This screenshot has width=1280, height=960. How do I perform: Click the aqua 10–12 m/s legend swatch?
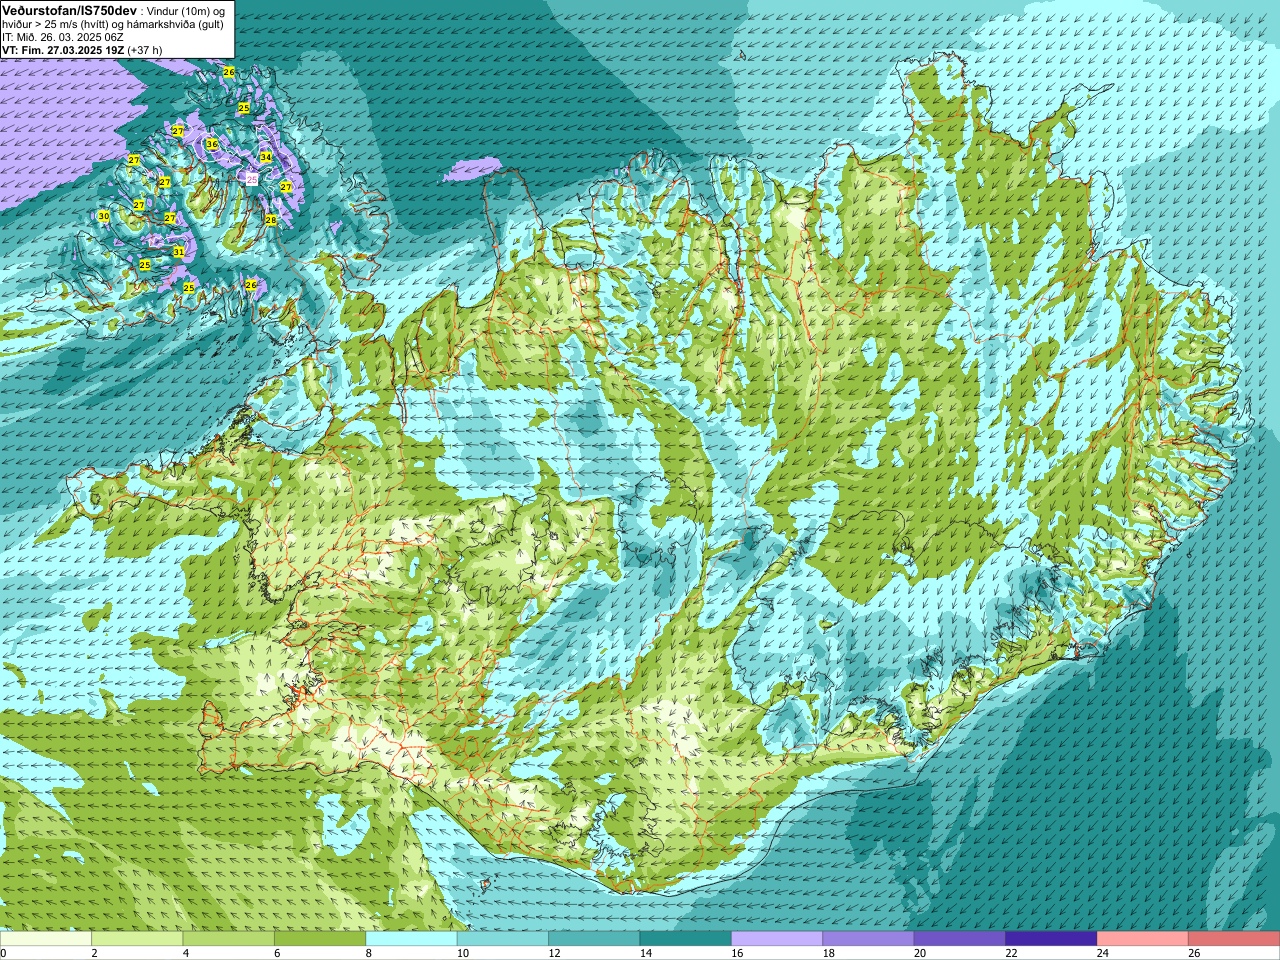click(x=502, y=938)
